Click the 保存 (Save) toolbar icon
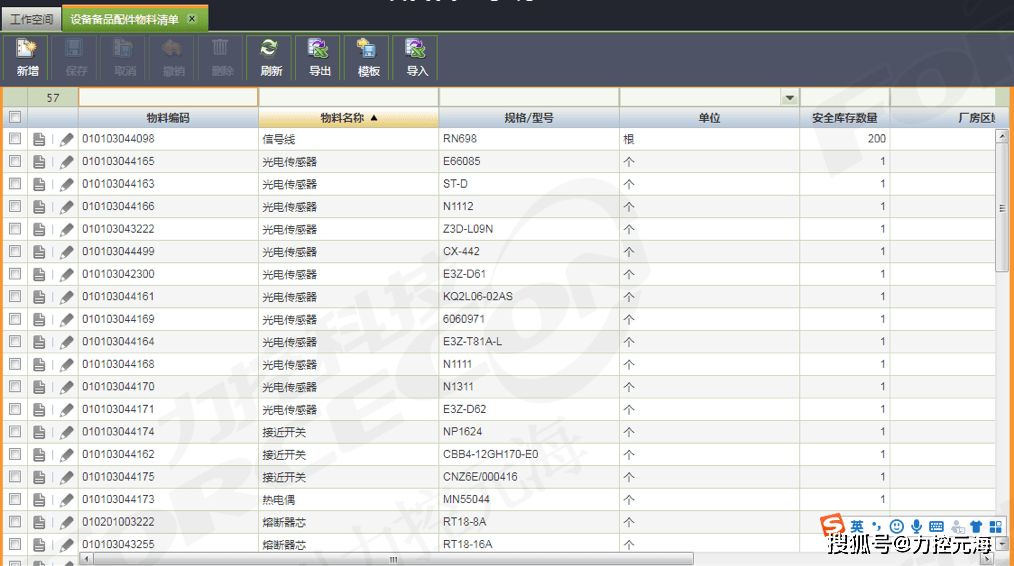The image size is (1014, 566). 76,58
